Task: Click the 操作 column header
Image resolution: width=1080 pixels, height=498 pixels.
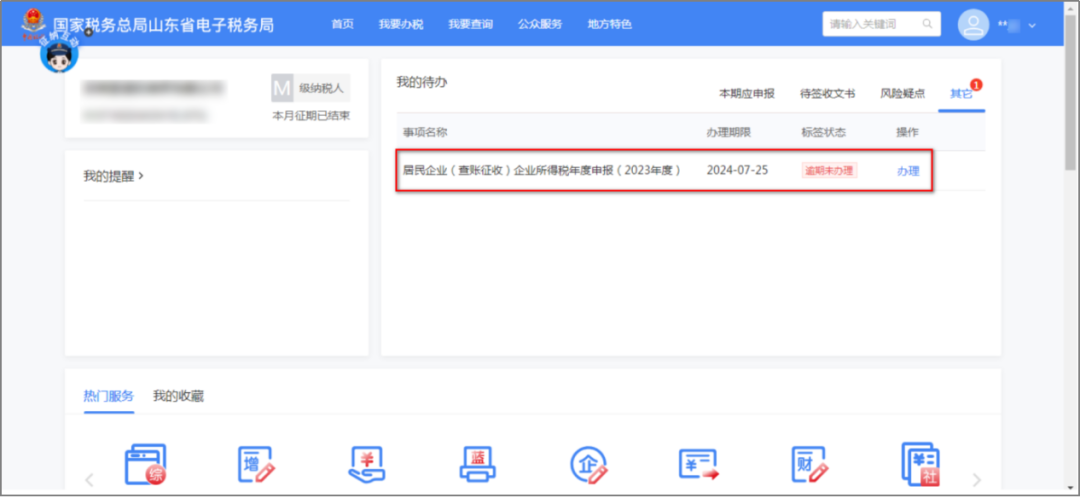Action: point(907,132)
